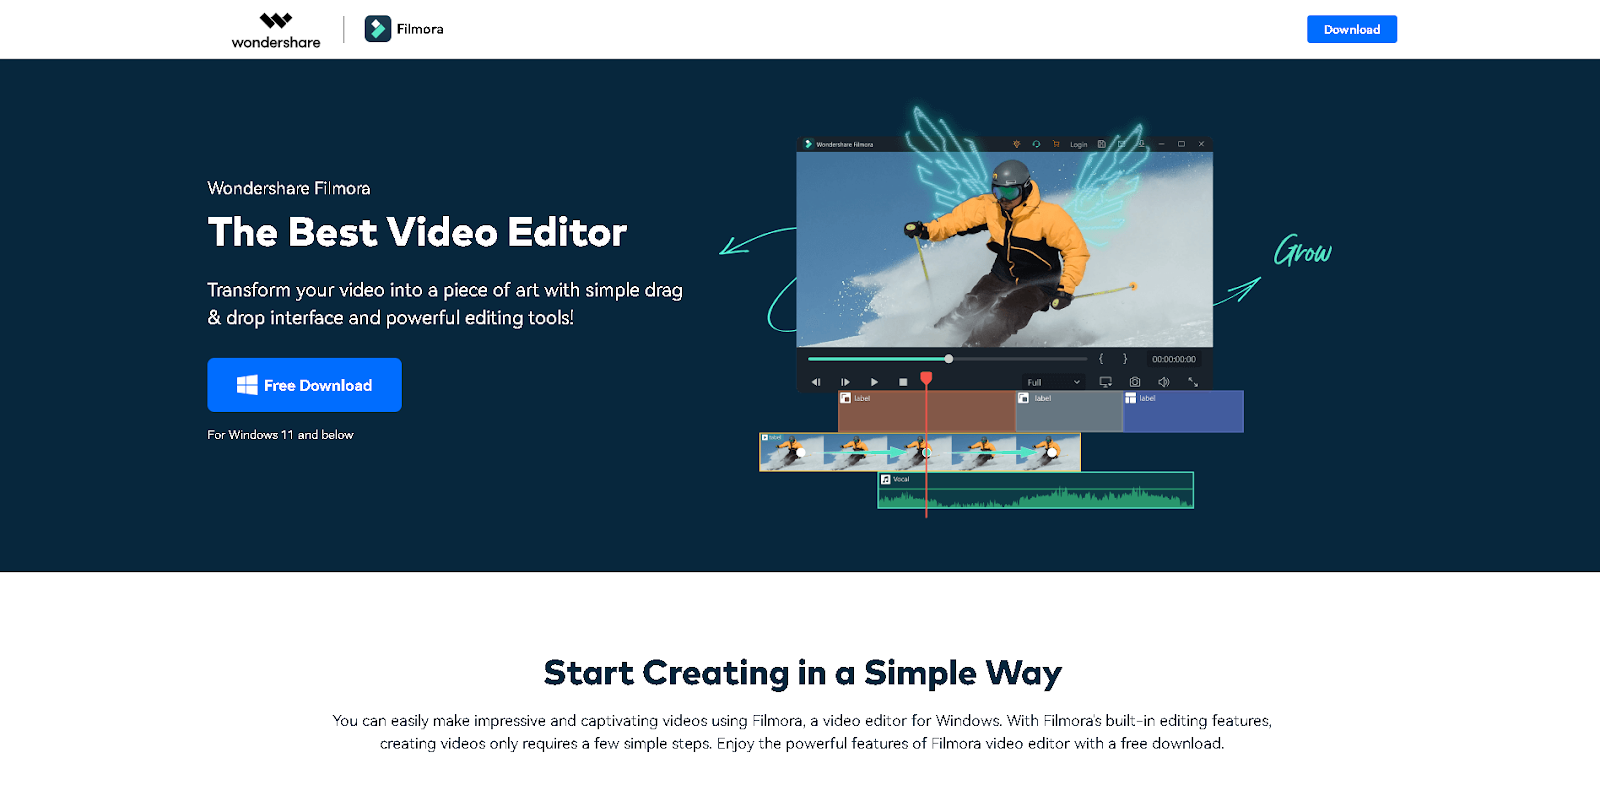
Task: Select the brown label clip on the timeline
Action: pyautogui.click(x=926, y=412)
